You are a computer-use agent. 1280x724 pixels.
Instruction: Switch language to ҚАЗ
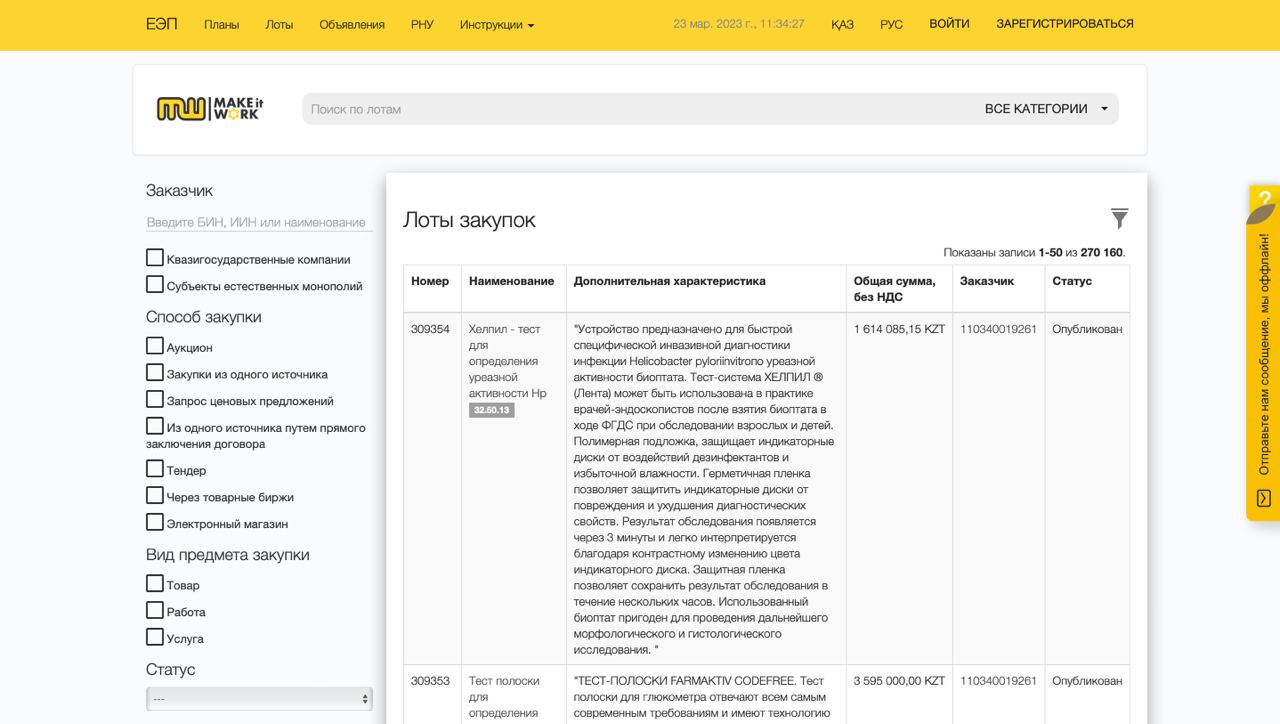click(842, 25)
